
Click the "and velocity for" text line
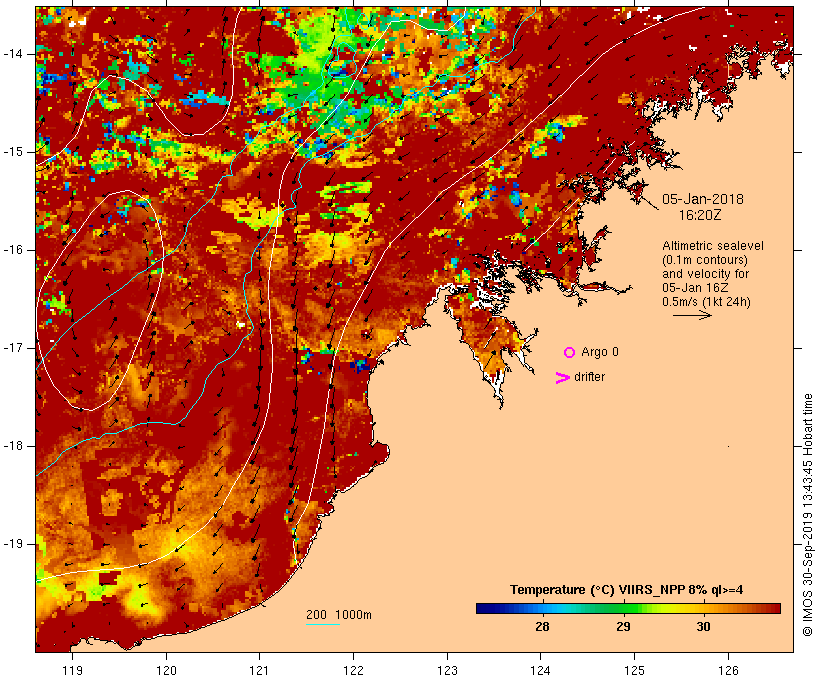tap(705, 274)
